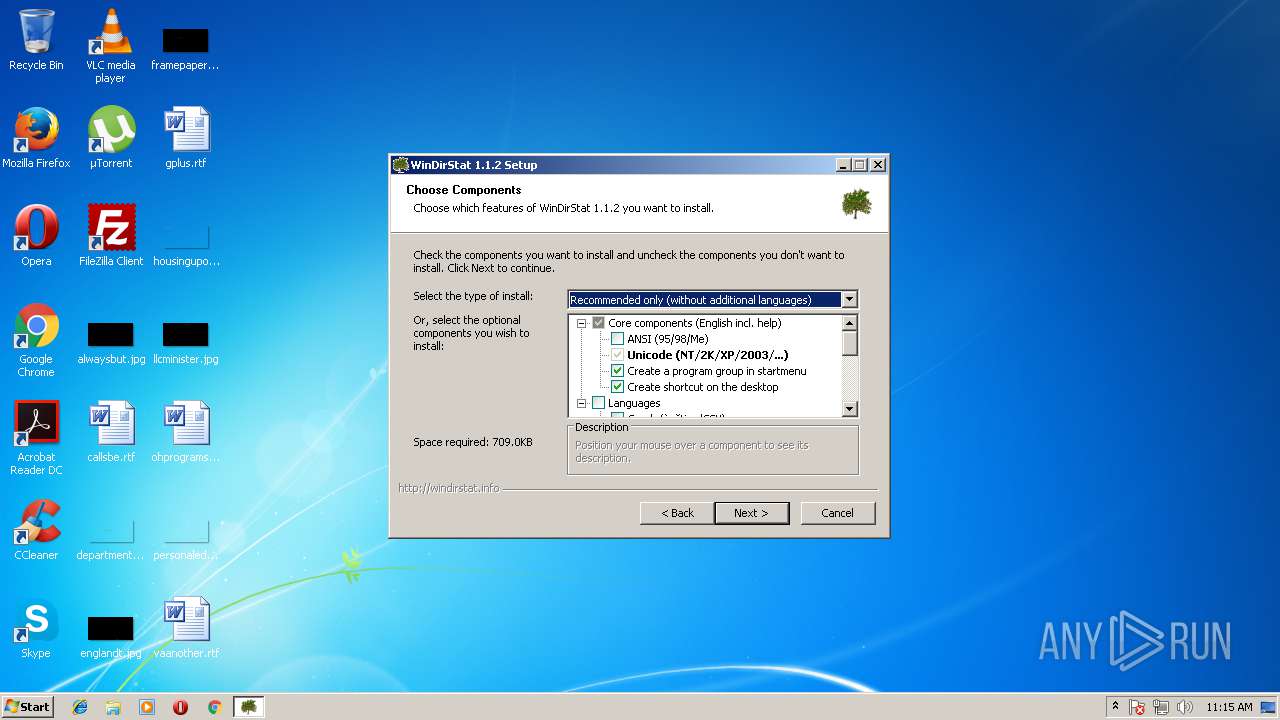Launch Opera browser shortcut on desktop
Screen dimensions: 1280x720
[x=36, y=236]
